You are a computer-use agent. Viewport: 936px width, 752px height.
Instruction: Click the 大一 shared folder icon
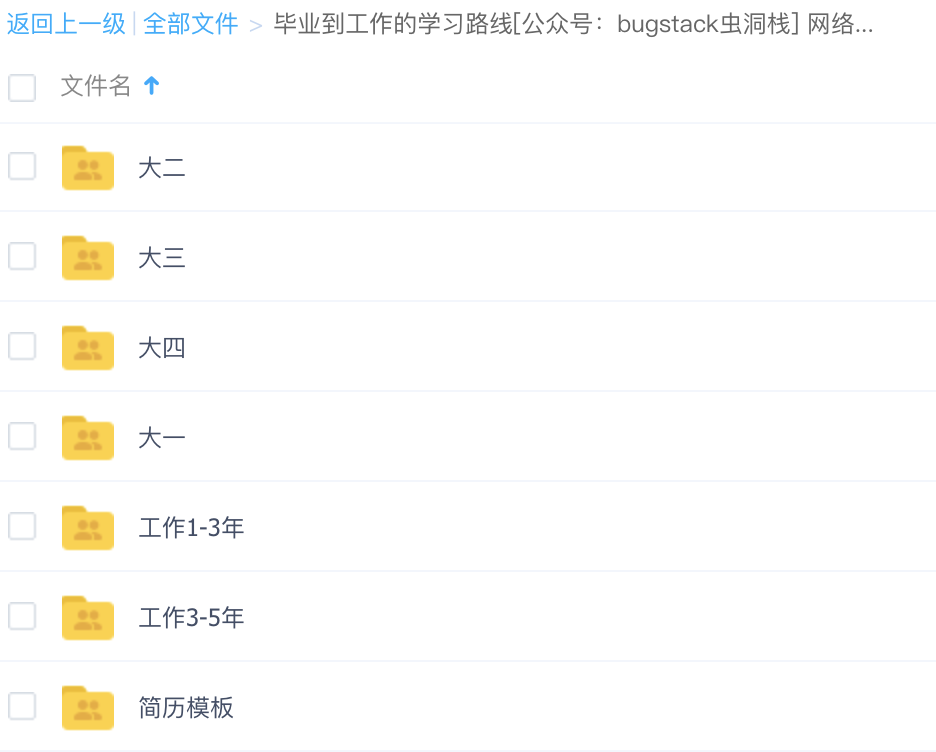(88, 438)
